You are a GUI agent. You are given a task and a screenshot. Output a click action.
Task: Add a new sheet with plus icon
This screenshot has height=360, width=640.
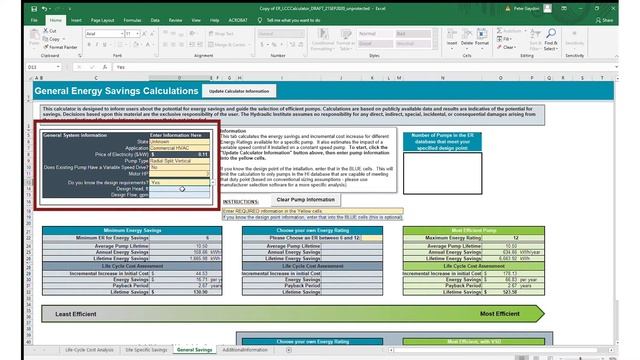[289, 350]
